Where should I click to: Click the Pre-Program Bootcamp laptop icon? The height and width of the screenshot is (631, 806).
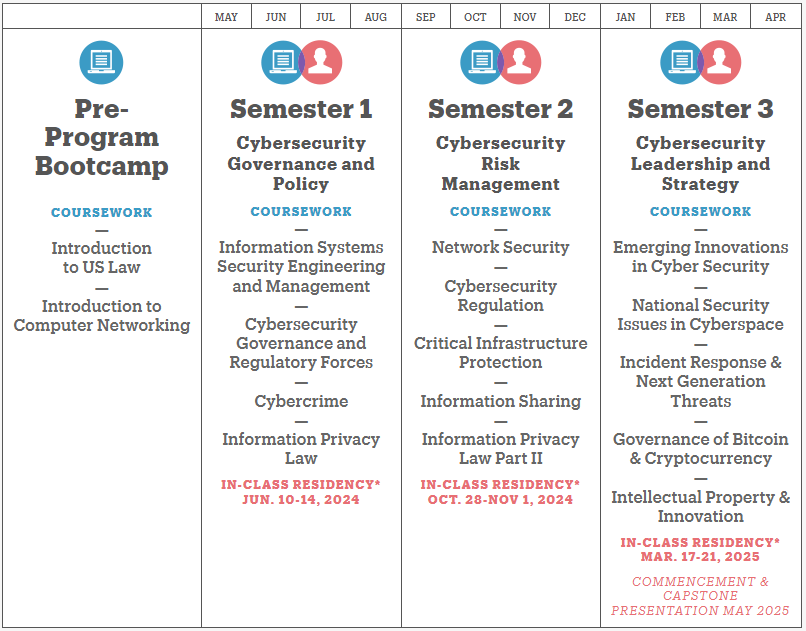[x=101, y=62]
